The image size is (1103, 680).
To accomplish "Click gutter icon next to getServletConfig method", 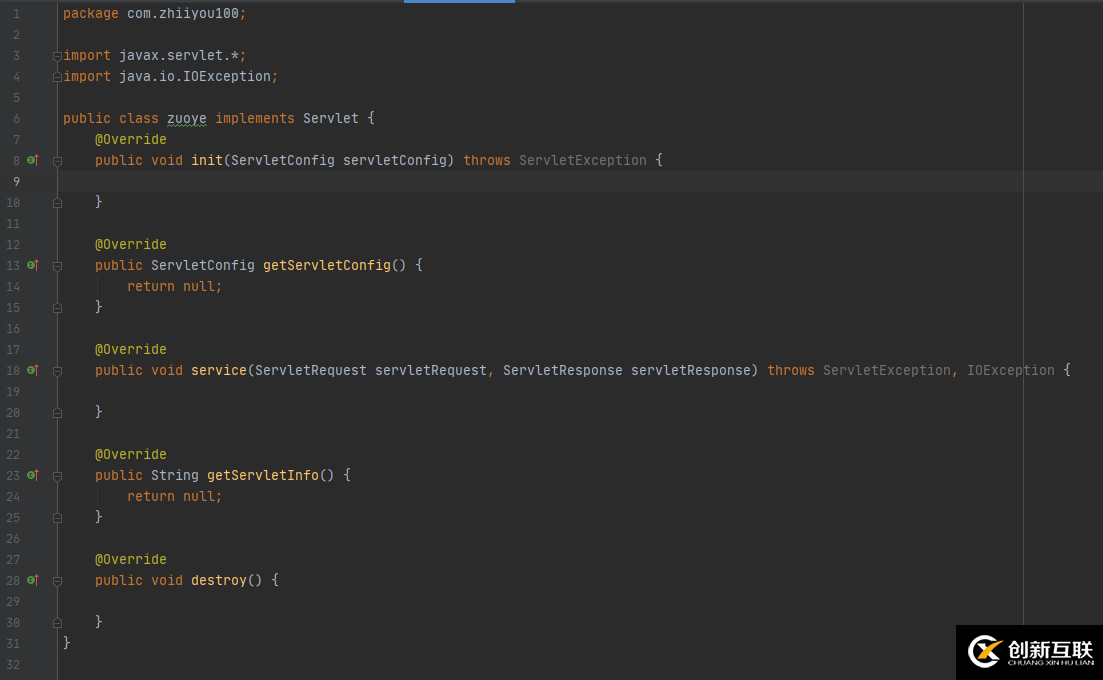I will pos(32,265).
